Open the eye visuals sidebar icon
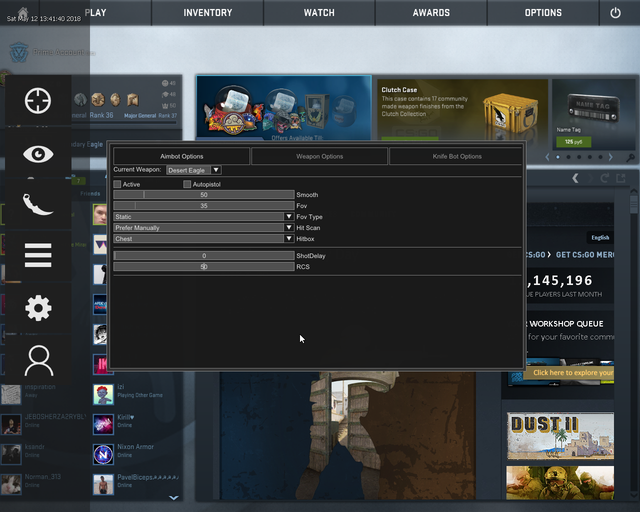 coord(38,154)
